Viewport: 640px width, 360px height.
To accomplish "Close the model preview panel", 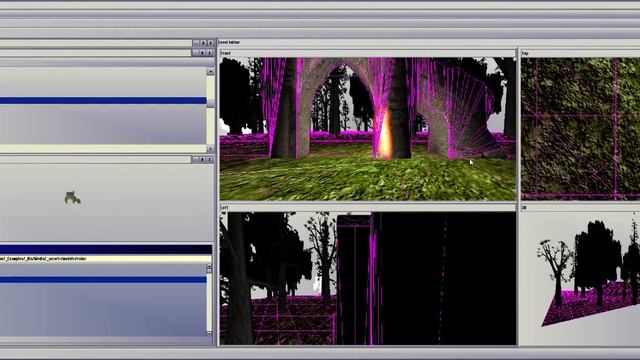I will pyautogui.click(x=210, y=159).
